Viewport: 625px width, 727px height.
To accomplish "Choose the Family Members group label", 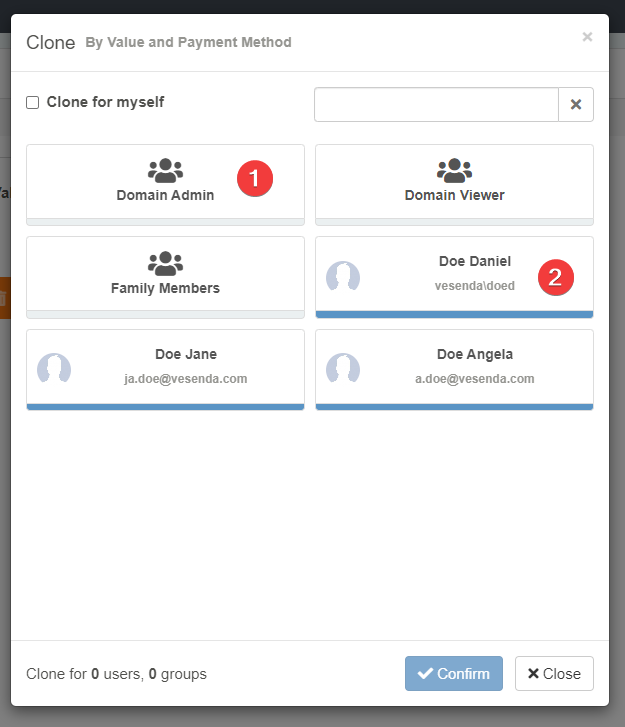I will tap(165, 288).
